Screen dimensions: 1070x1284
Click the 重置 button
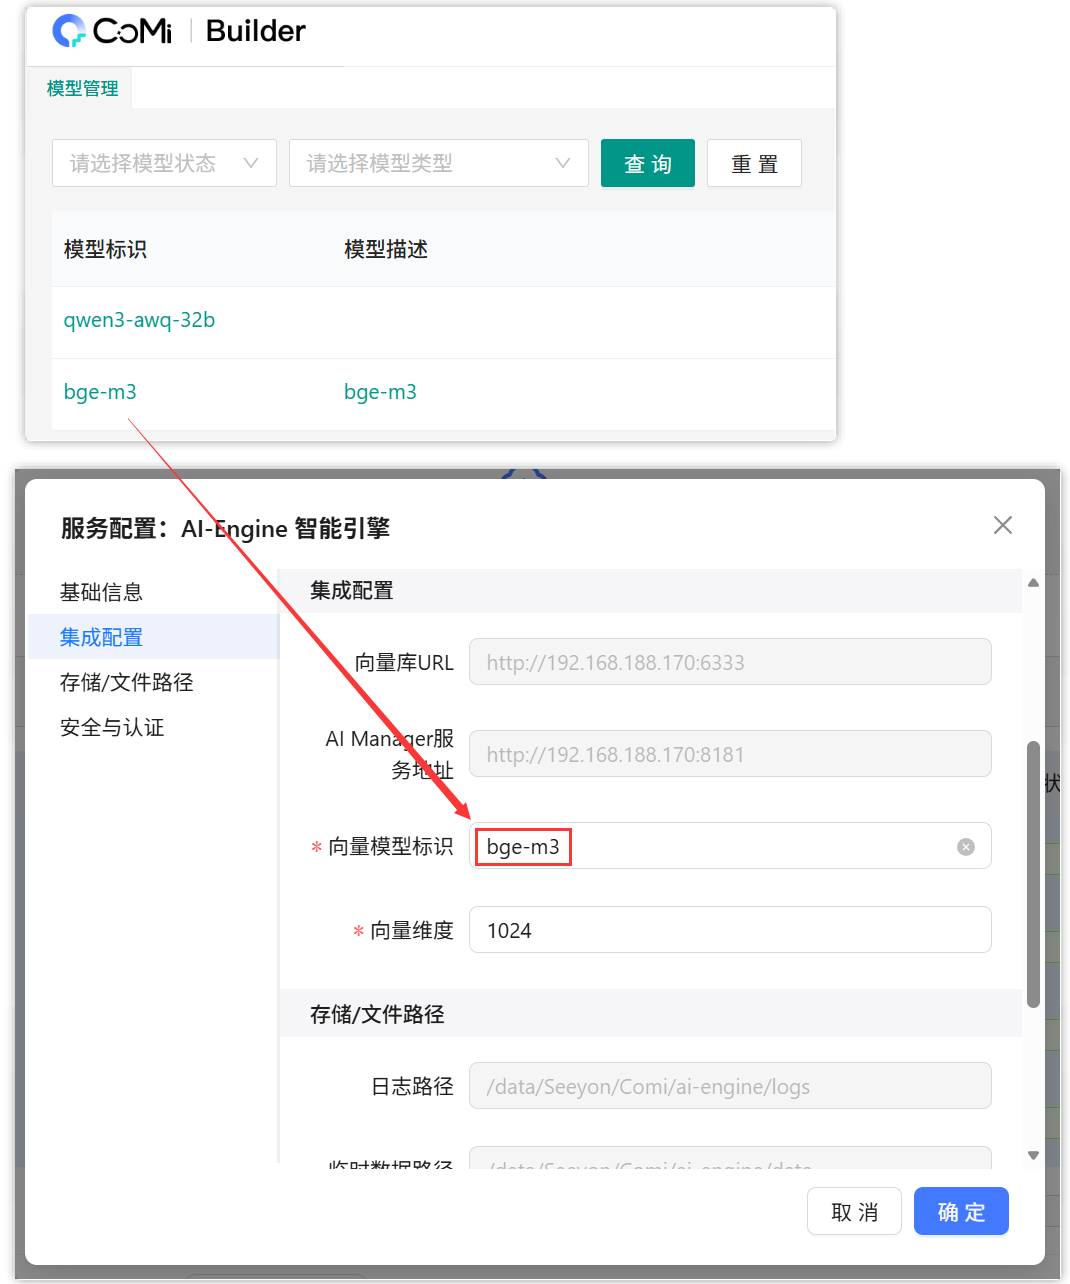point(754,163)
